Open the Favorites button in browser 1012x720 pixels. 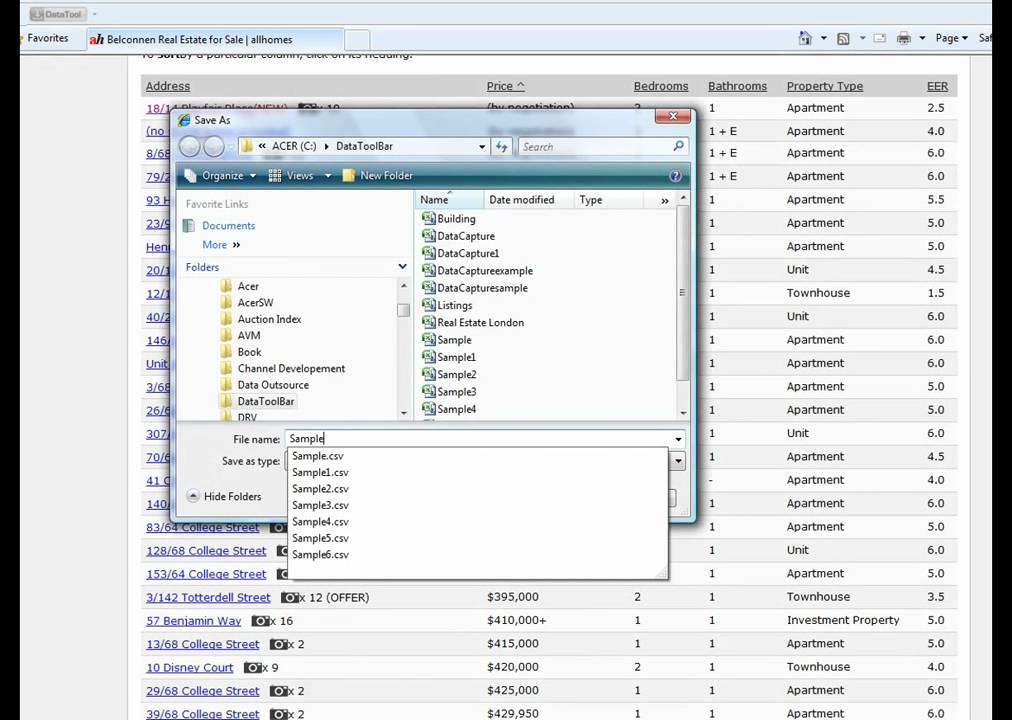click(46, 38)
